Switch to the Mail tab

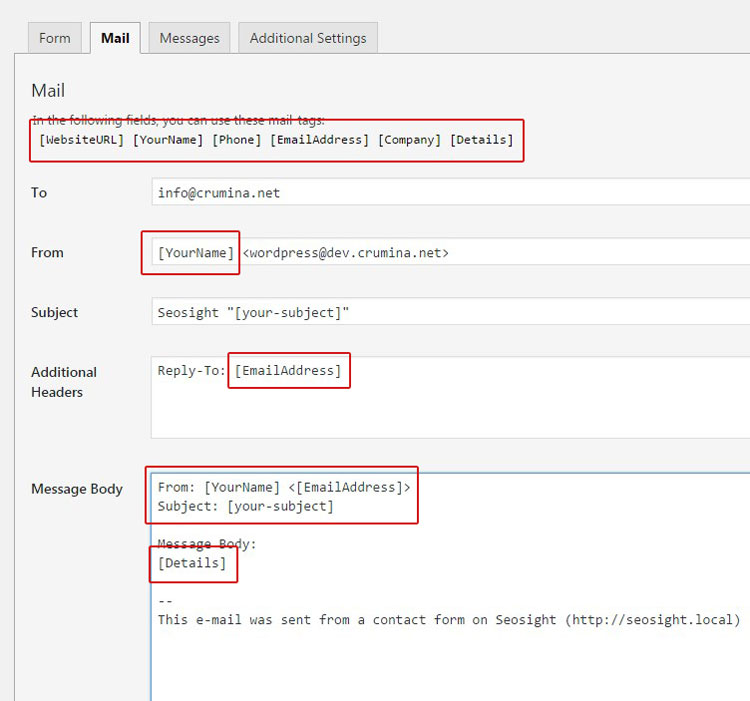(115, 38)
